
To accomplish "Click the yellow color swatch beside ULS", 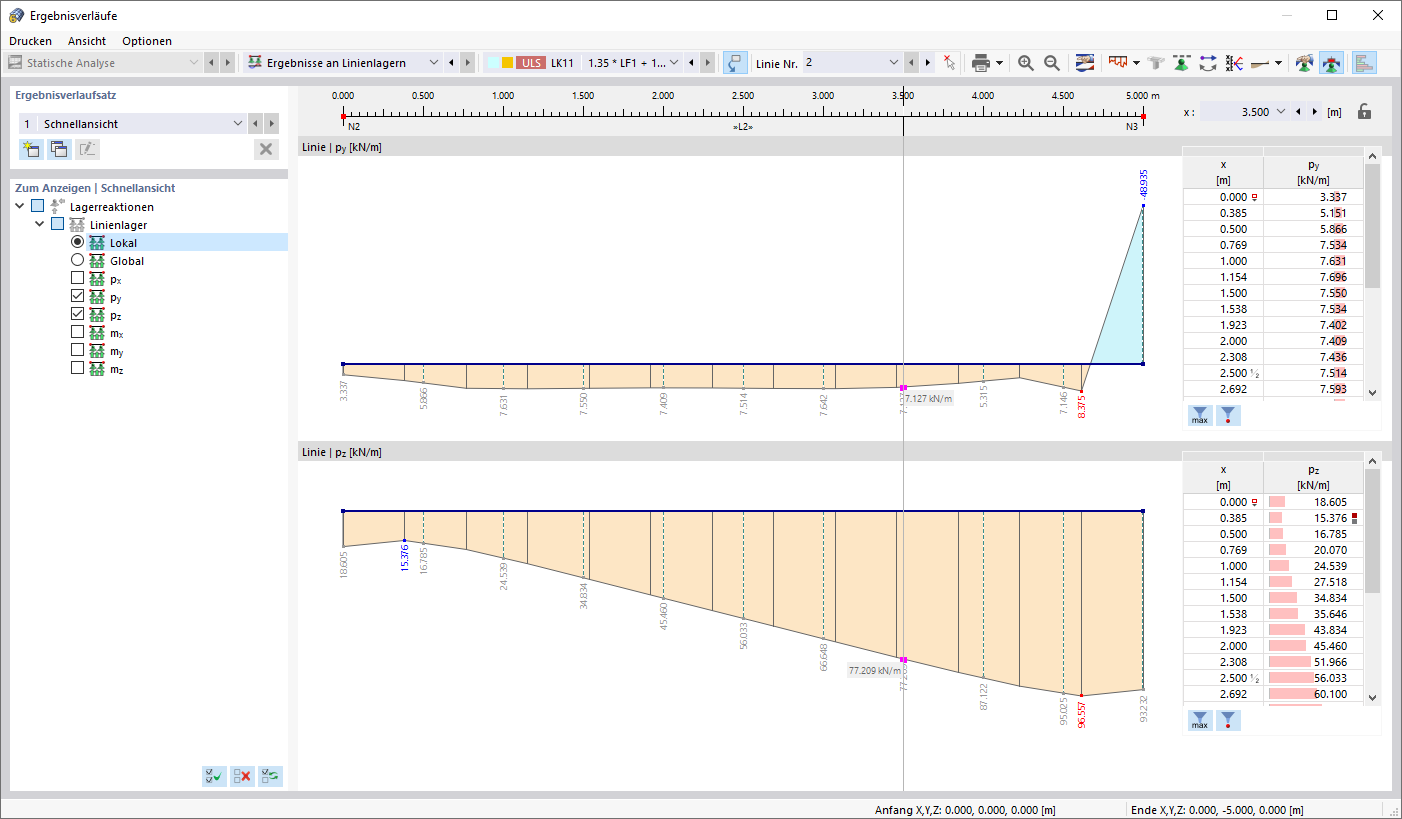I will pos(508,63).
